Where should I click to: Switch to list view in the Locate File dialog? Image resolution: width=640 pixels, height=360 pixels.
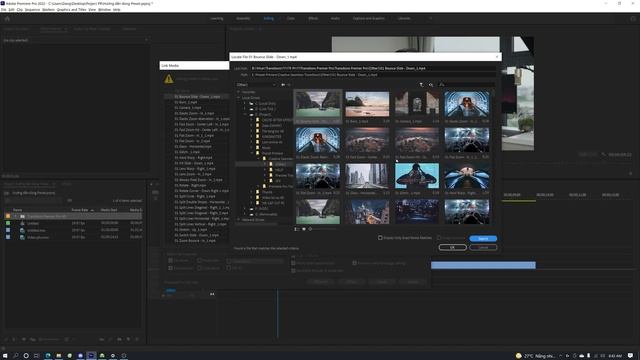coord(297,229)
